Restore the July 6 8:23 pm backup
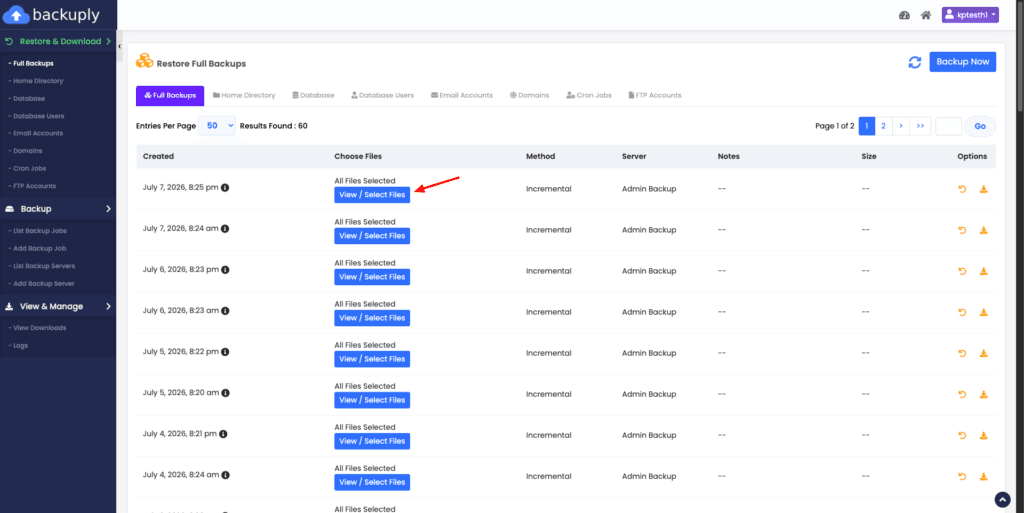 (x=962, y=272)
